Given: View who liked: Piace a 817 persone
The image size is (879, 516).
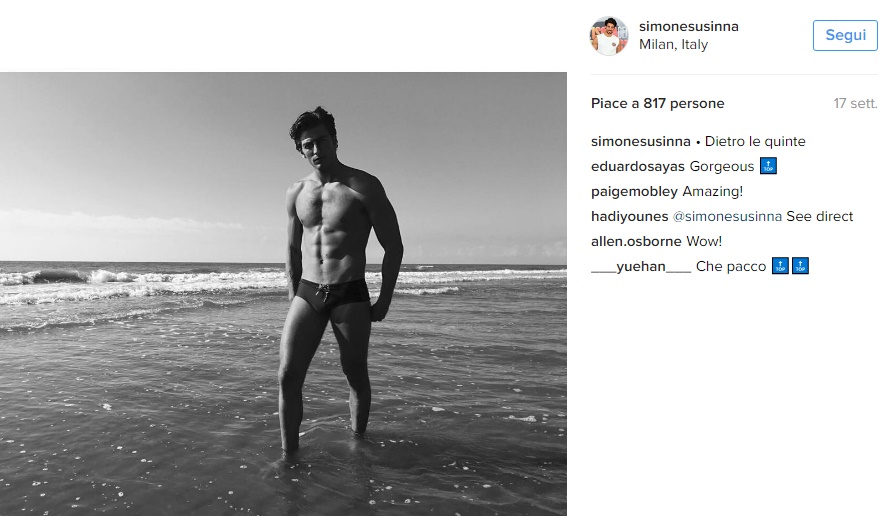Looking at the screenshot, I should [x=658, y=103].
